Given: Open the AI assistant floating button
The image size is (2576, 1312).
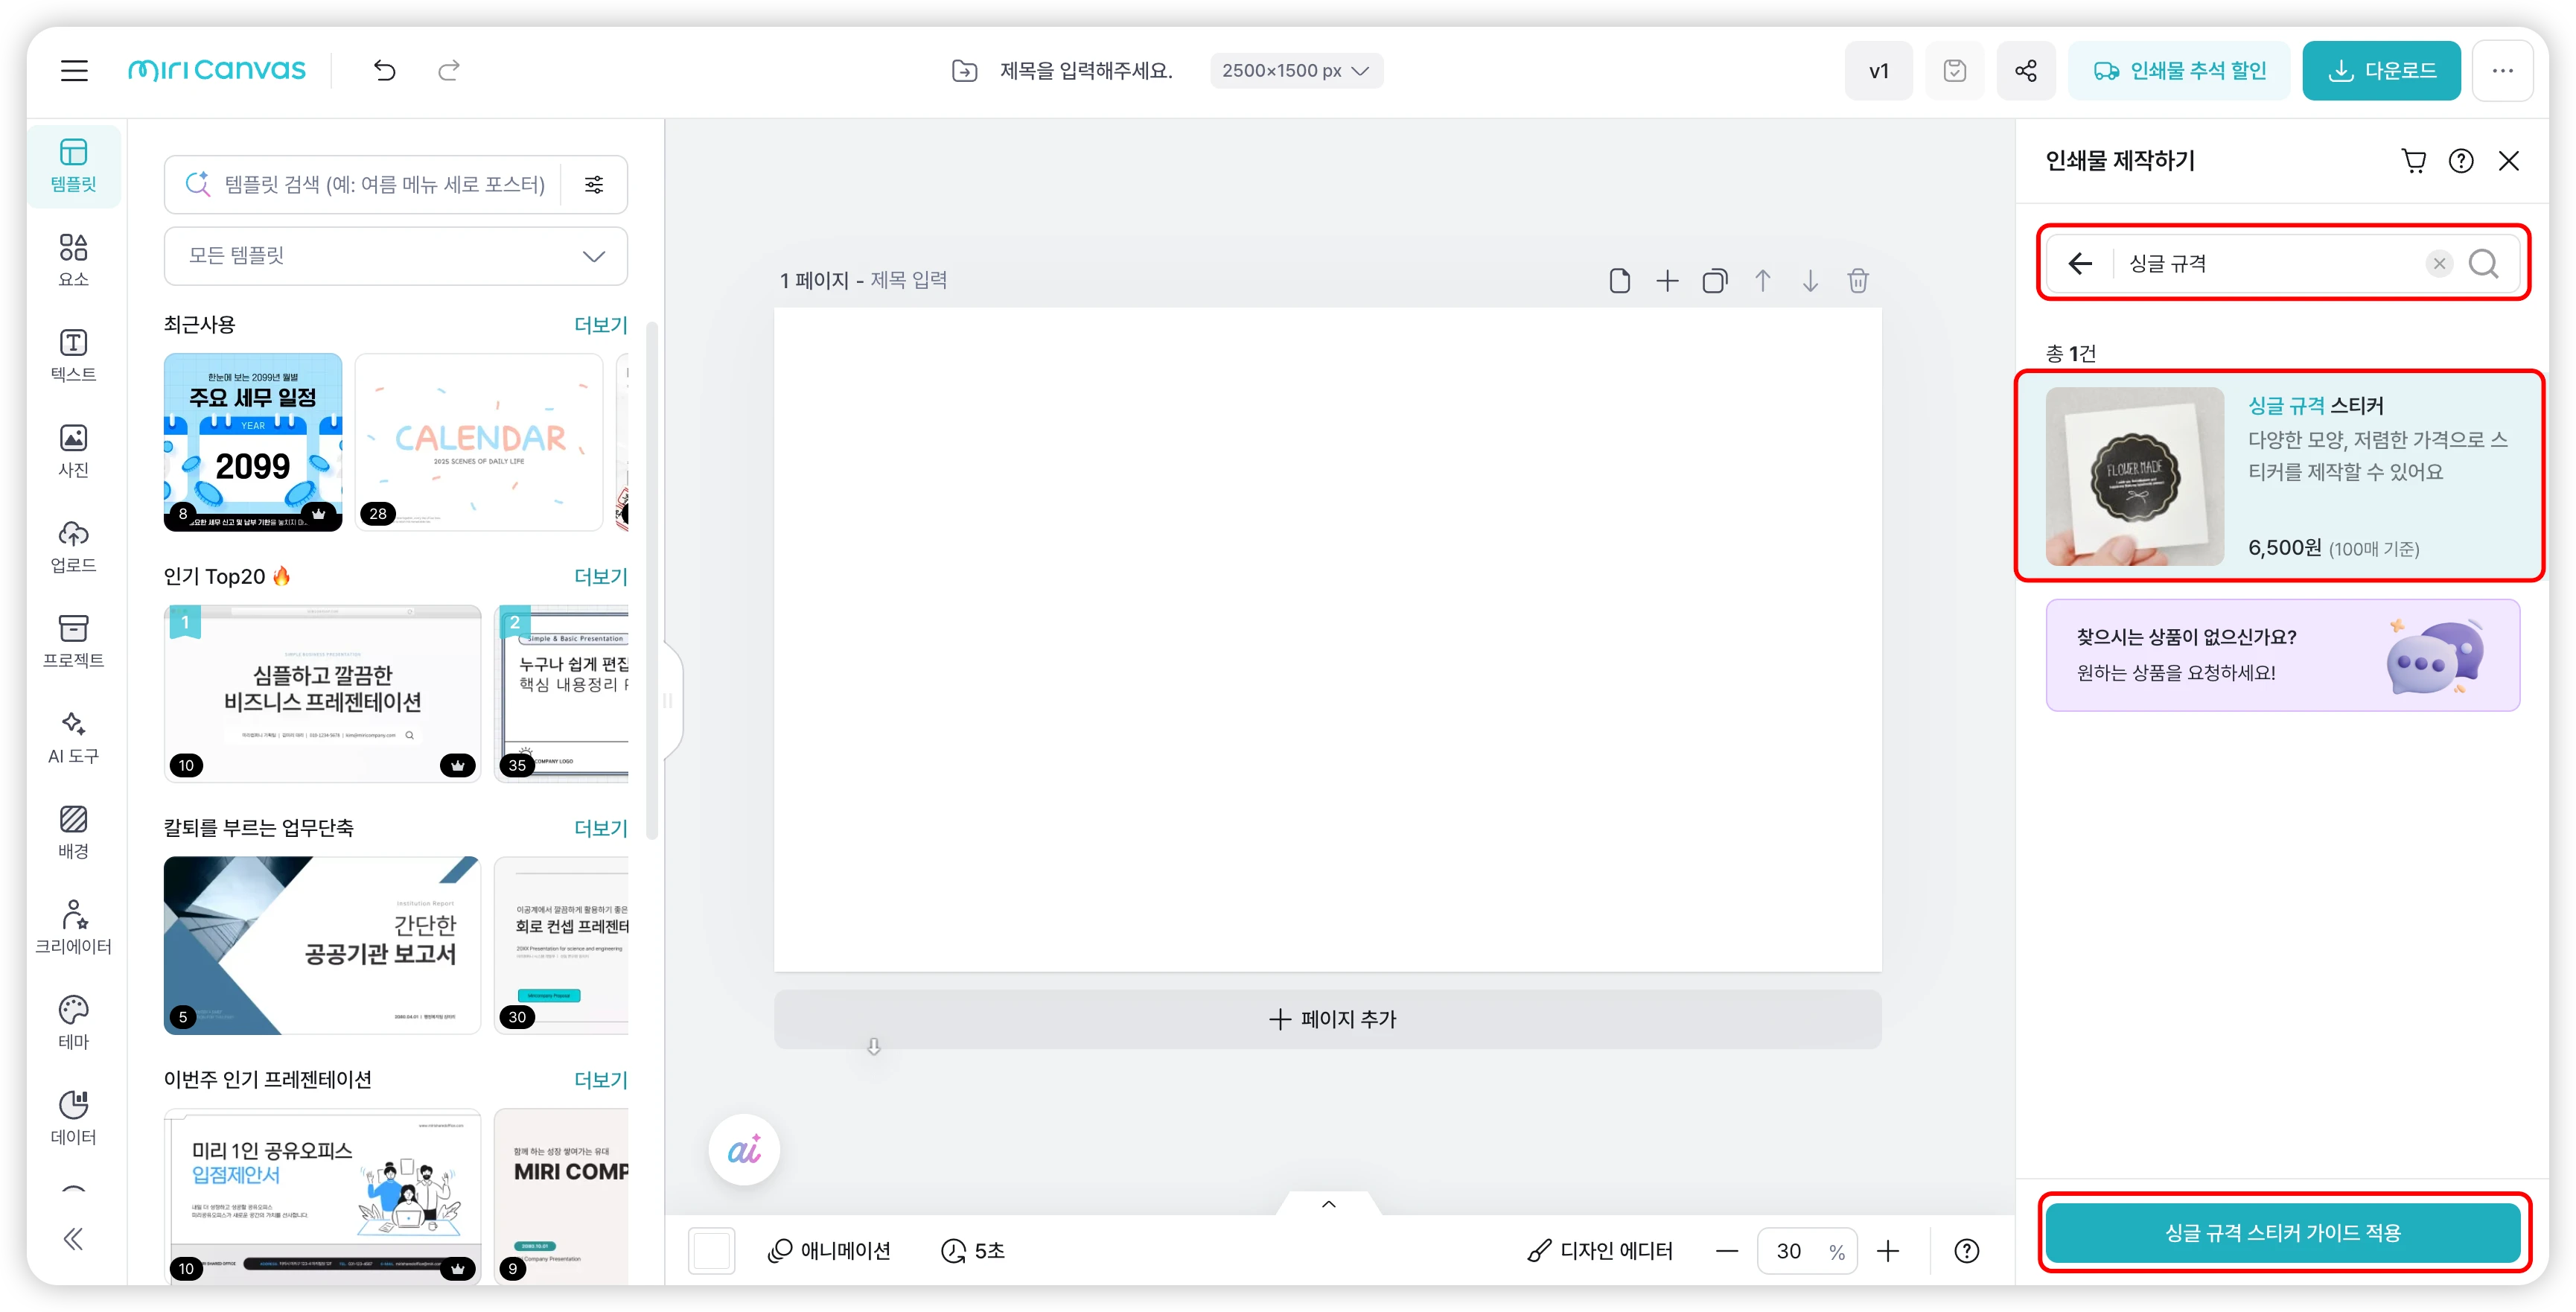Looking at the screenshot, I should click(744, 1150).
